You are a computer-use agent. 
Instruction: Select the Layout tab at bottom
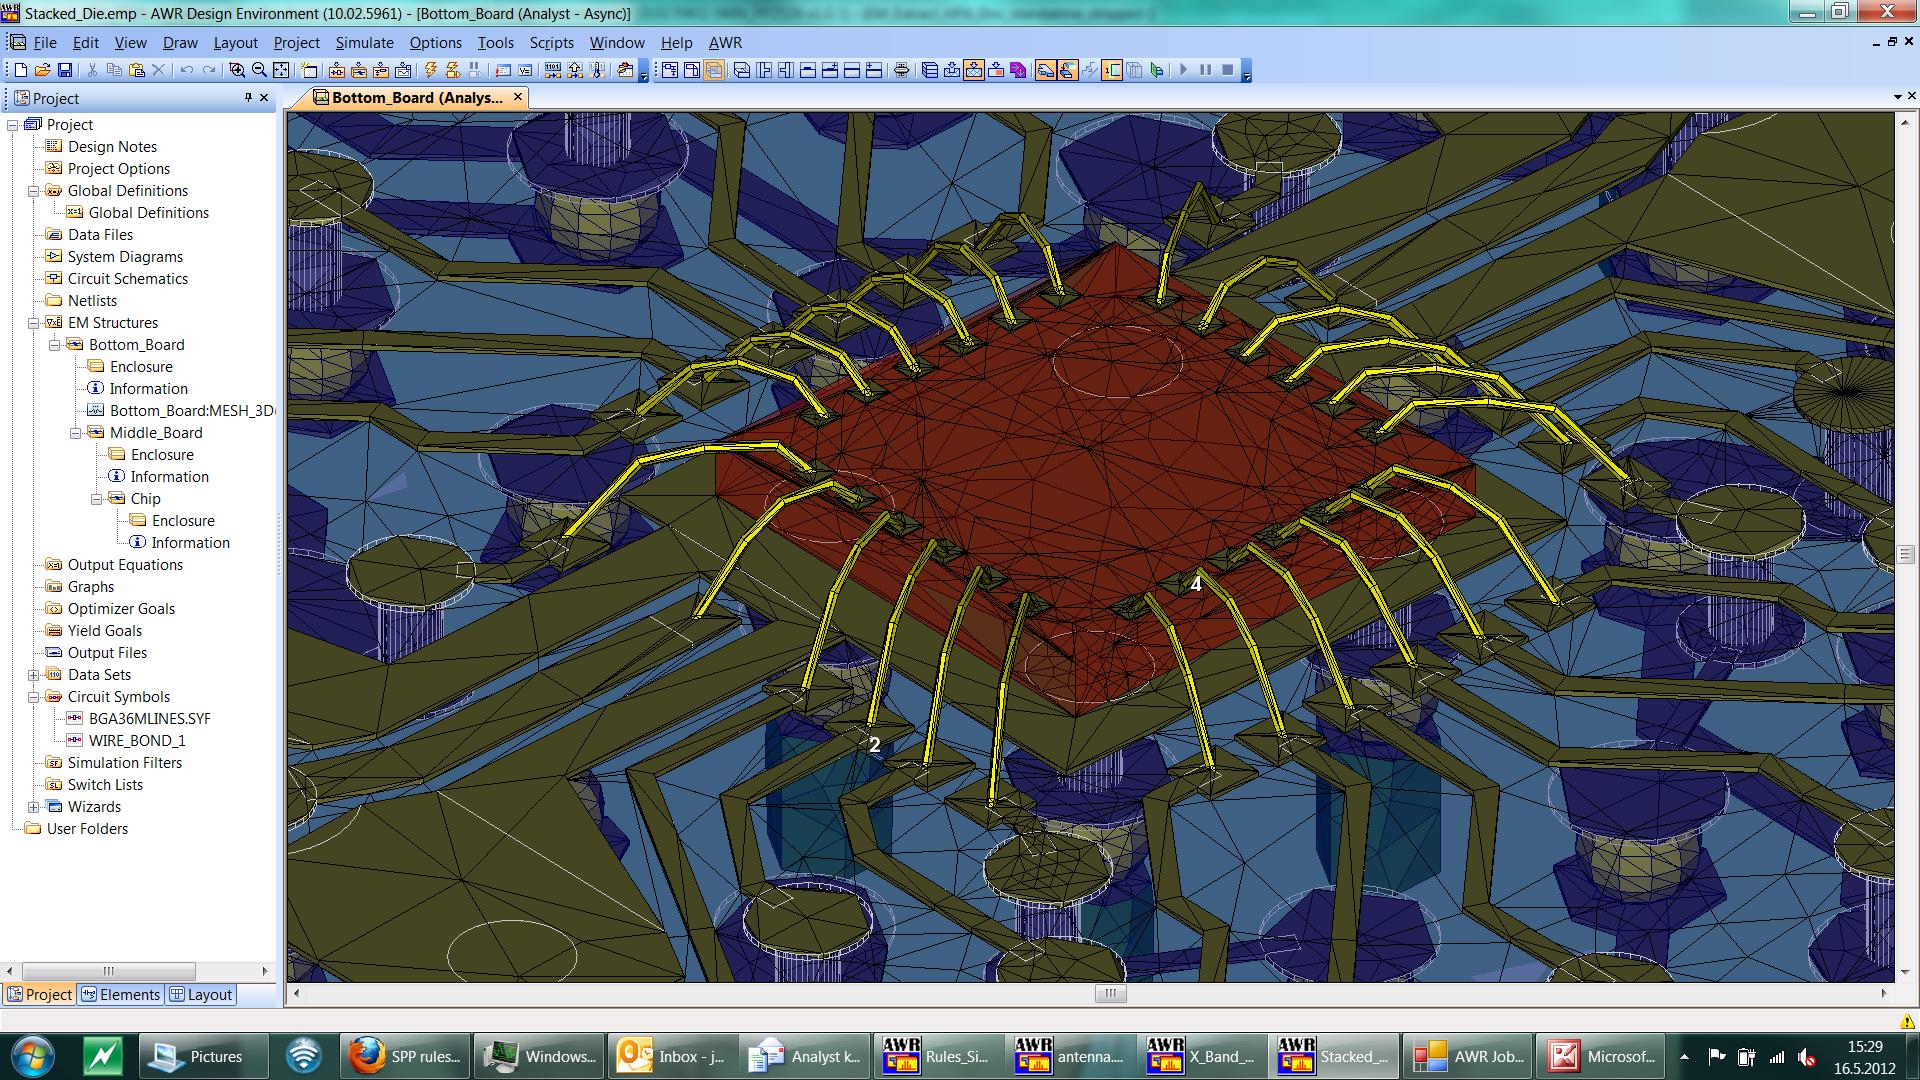pyautogui.click(x=201, y=994)
